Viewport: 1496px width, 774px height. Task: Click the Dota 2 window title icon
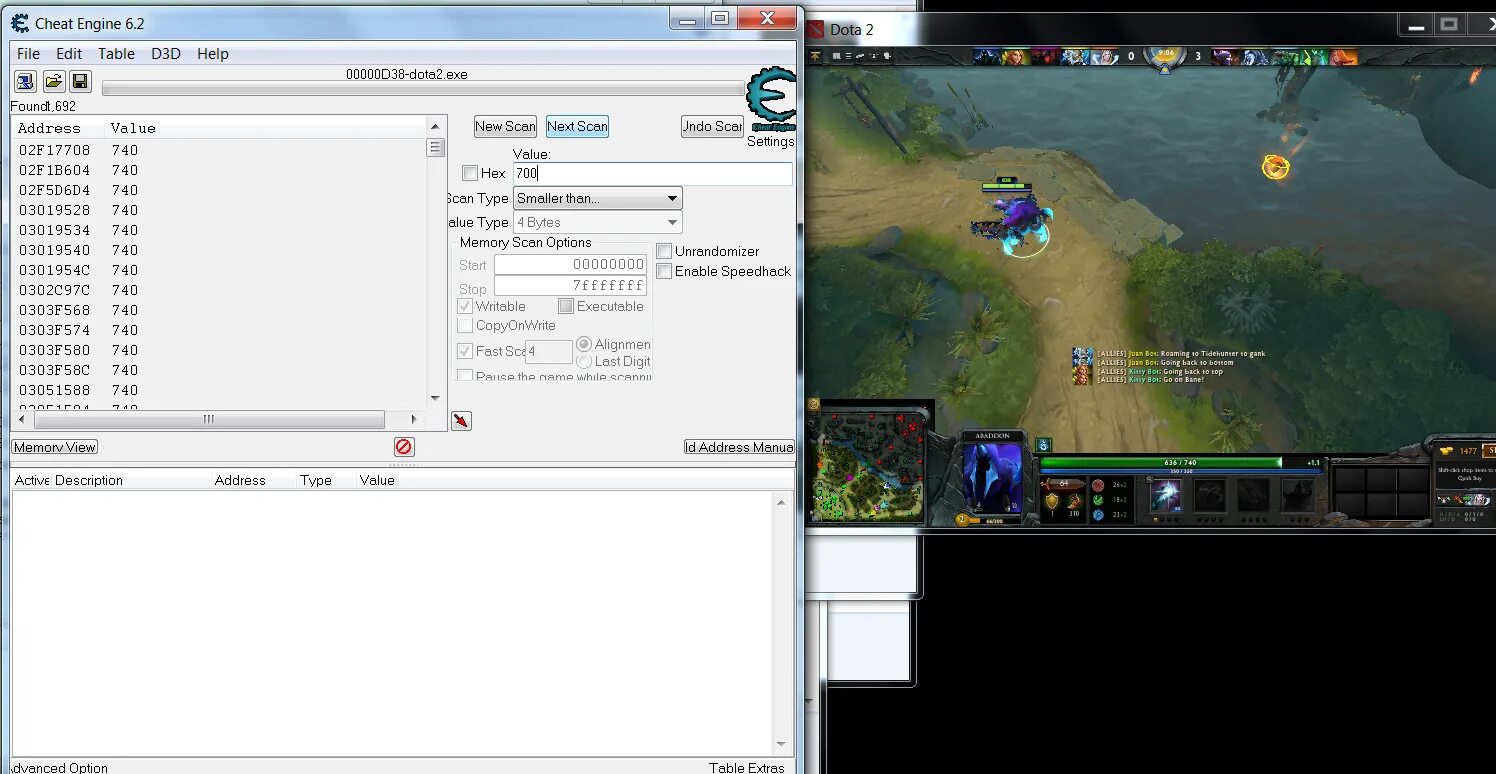click(816, 30)
